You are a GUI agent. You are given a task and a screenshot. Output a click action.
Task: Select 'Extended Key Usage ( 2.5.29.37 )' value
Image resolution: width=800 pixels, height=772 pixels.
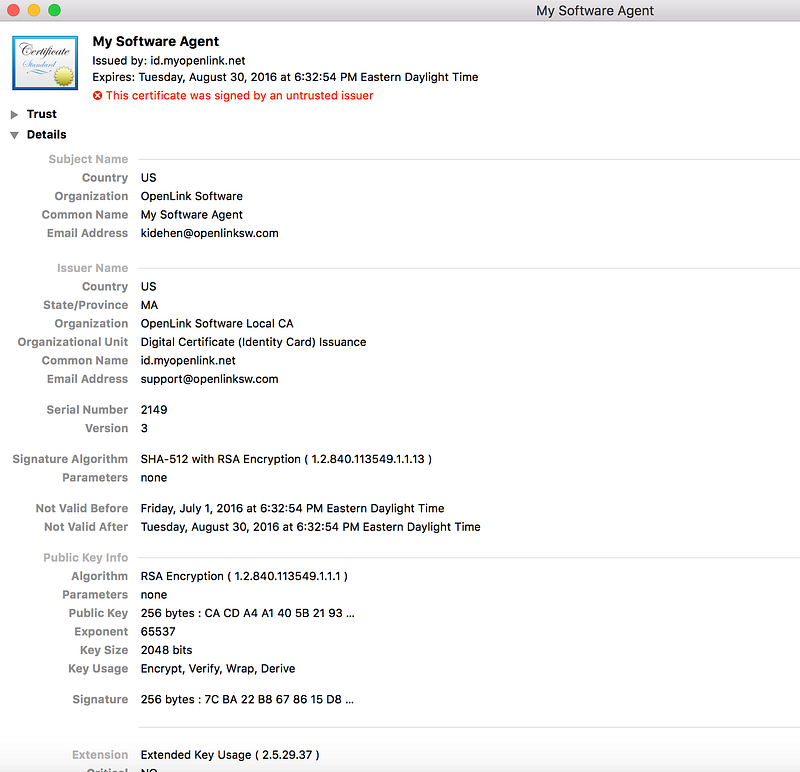coord(230,755)
